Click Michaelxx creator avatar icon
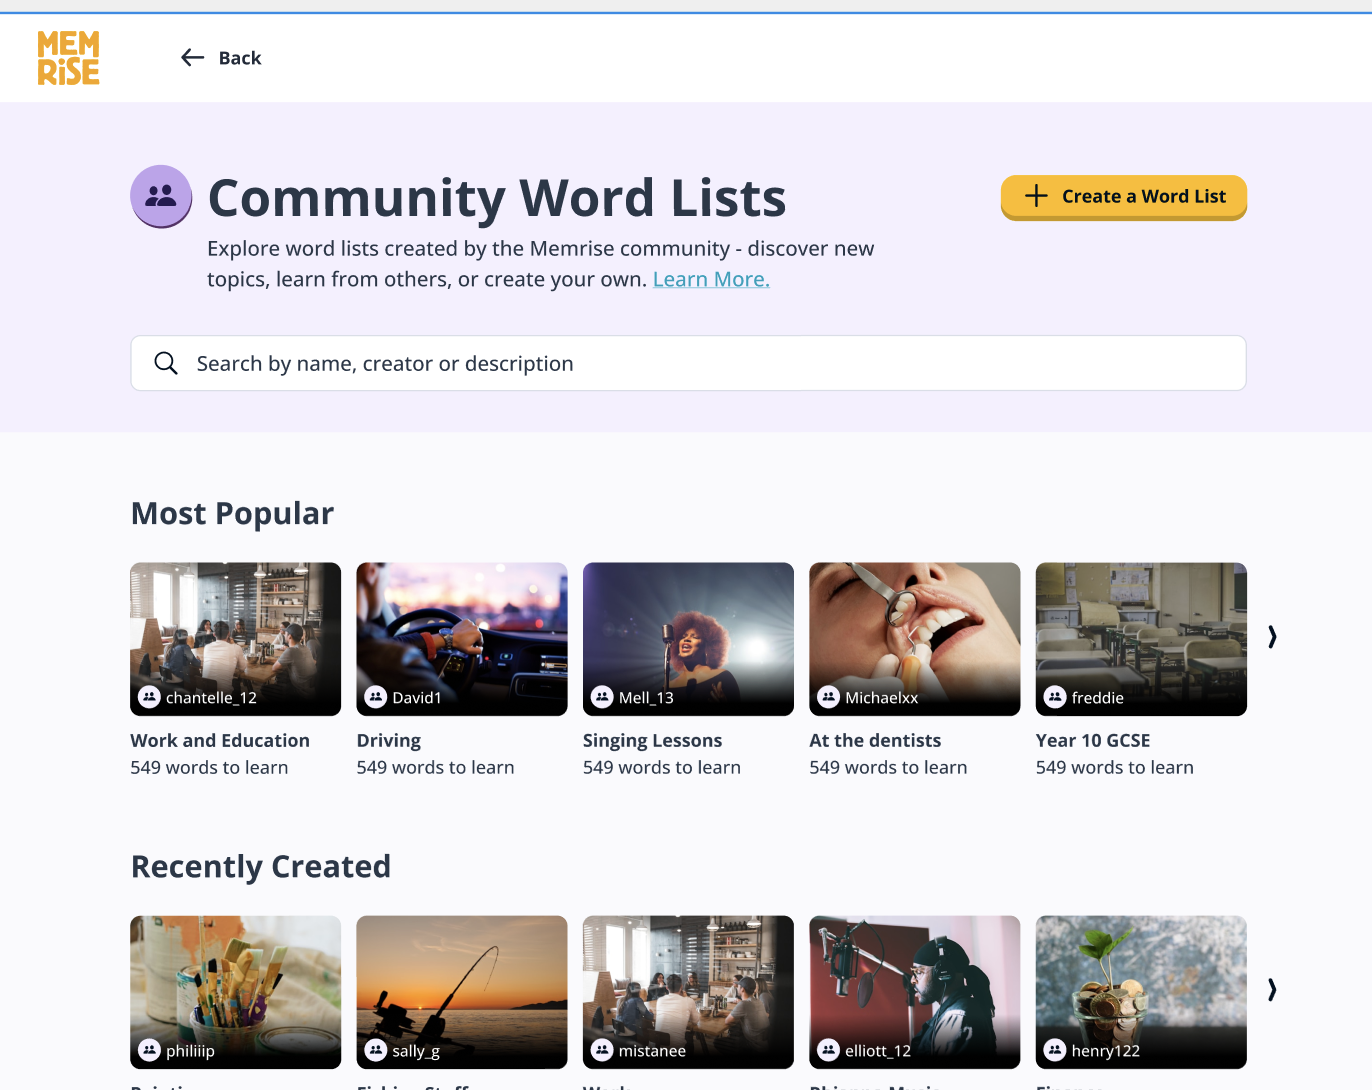This screenshot has width=1372, height=1090. [x=828, y=697]
